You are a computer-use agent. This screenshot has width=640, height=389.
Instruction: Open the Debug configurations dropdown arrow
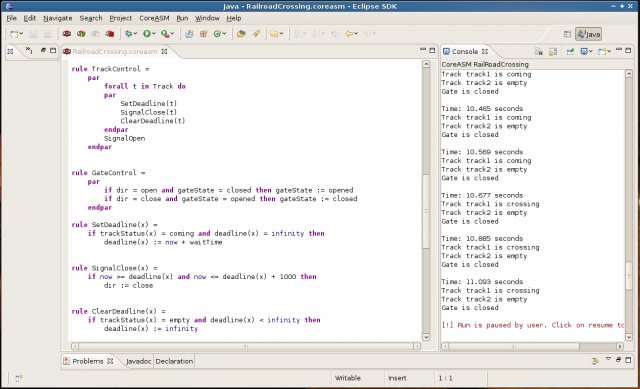tap(136, 34)
